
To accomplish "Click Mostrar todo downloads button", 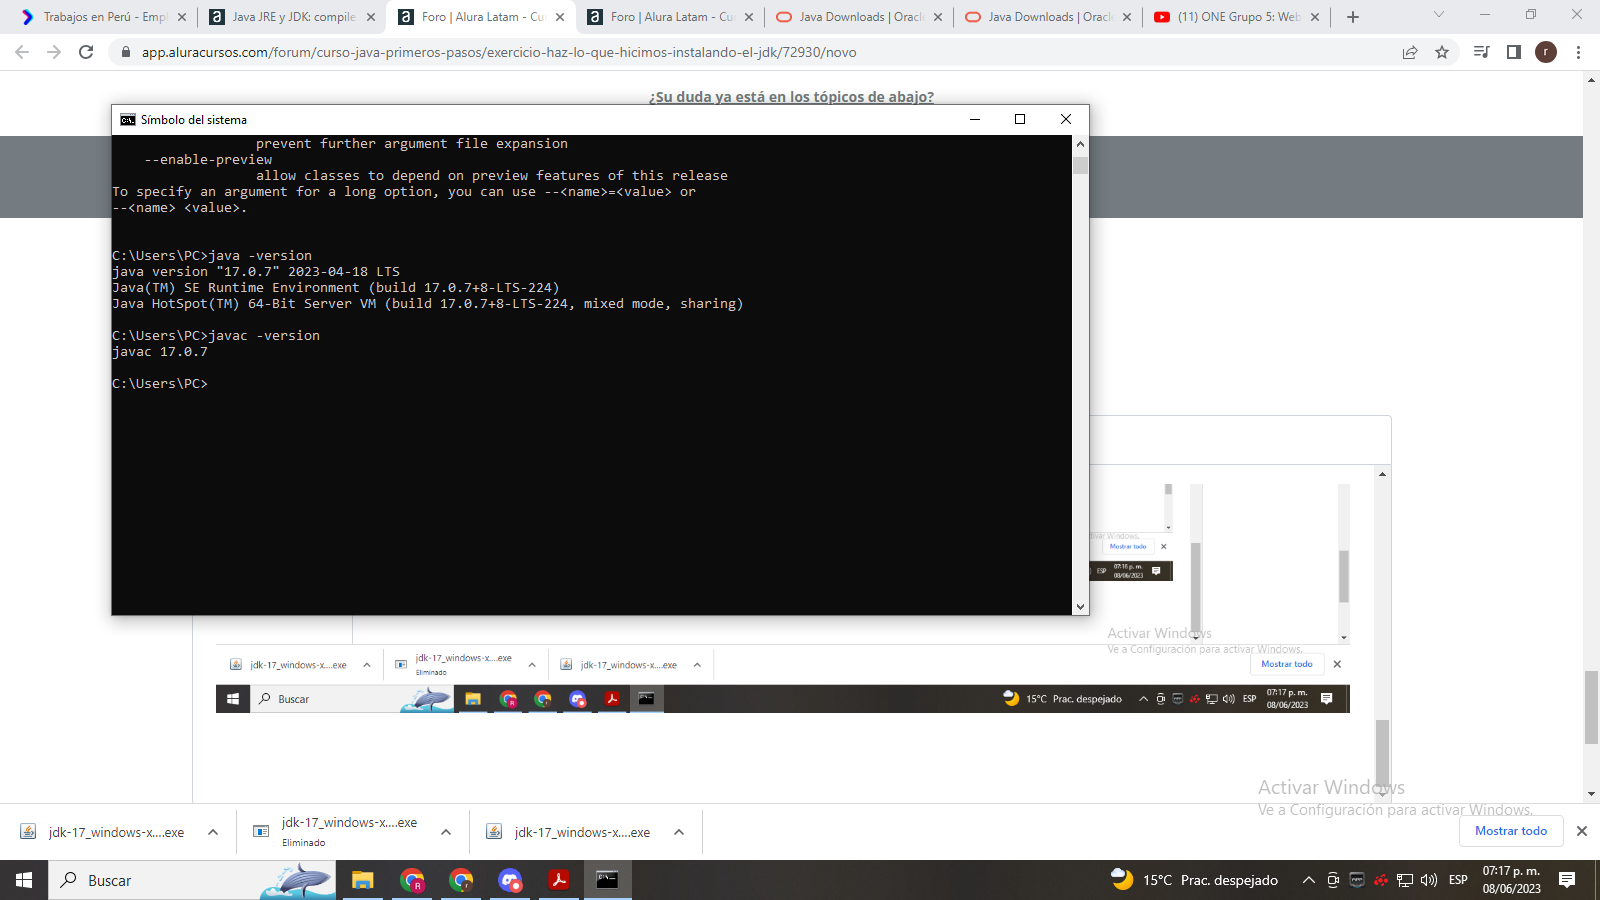I will click(1510, 831).
